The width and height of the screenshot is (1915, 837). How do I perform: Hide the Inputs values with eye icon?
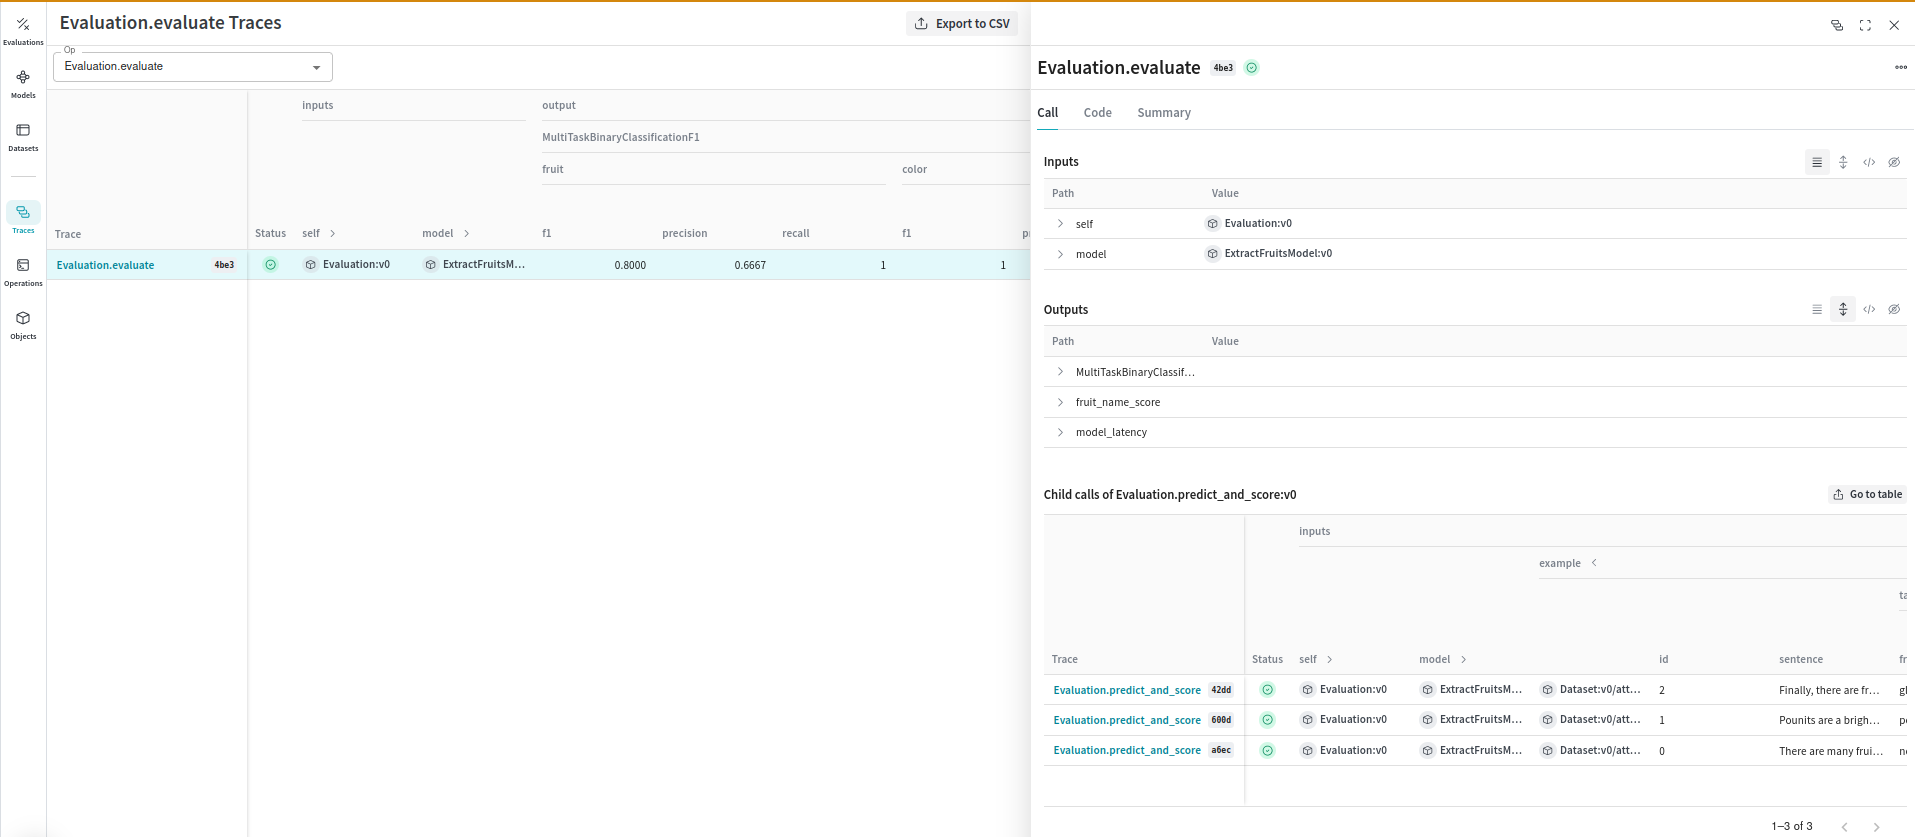(x=1894, y=162)
